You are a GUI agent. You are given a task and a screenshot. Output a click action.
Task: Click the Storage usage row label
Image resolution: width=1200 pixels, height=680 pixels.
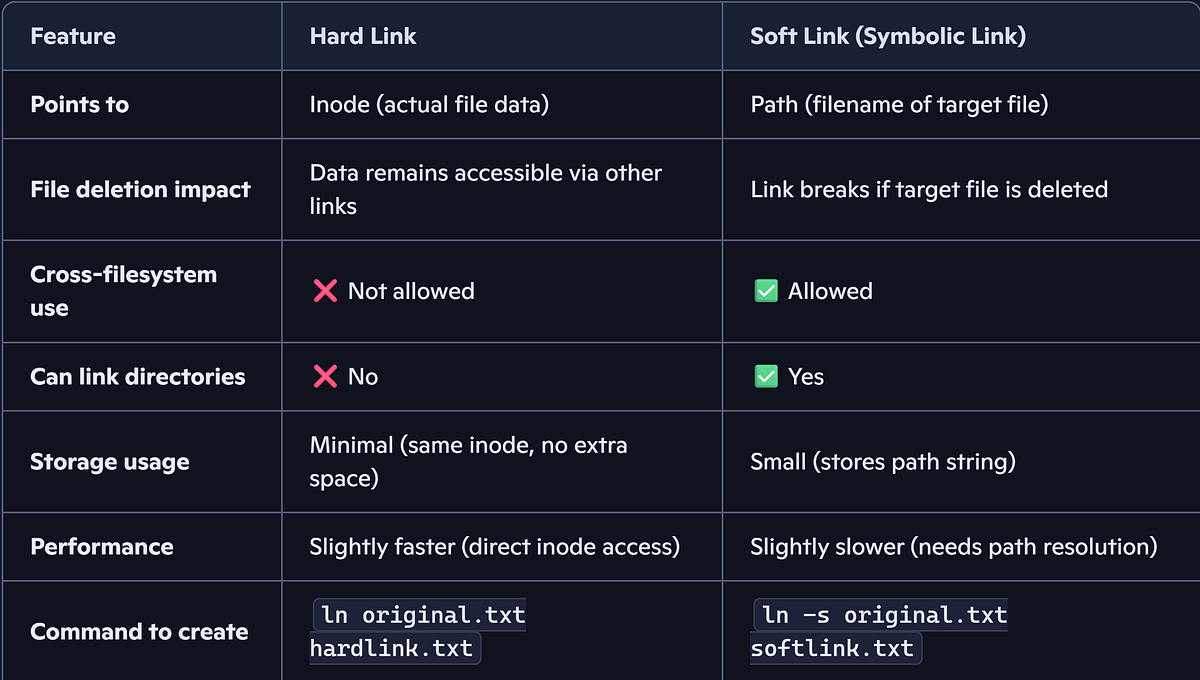tap(110, 461)
